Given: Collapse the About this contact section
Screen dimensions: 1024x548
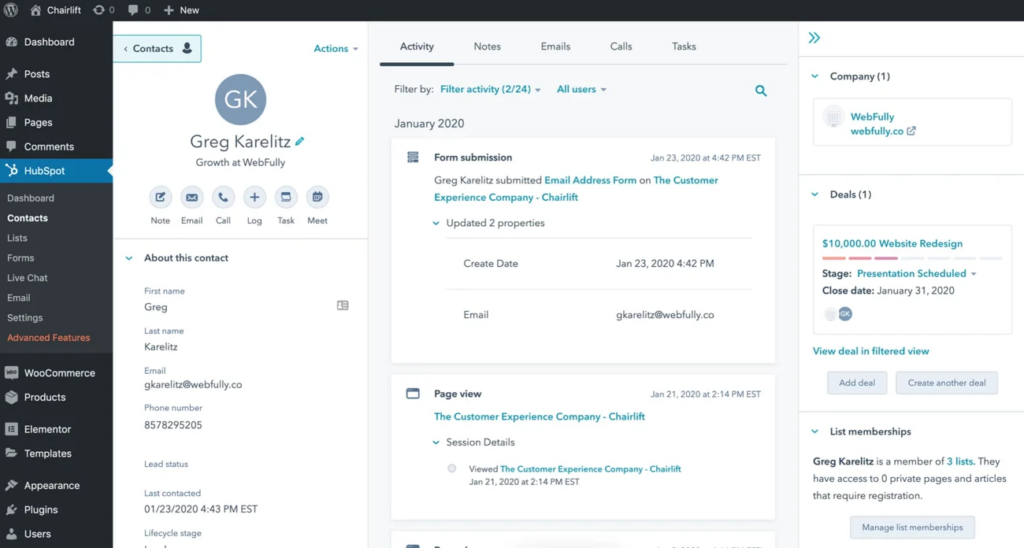Looking at the screenshot, I should coord(128,258).
